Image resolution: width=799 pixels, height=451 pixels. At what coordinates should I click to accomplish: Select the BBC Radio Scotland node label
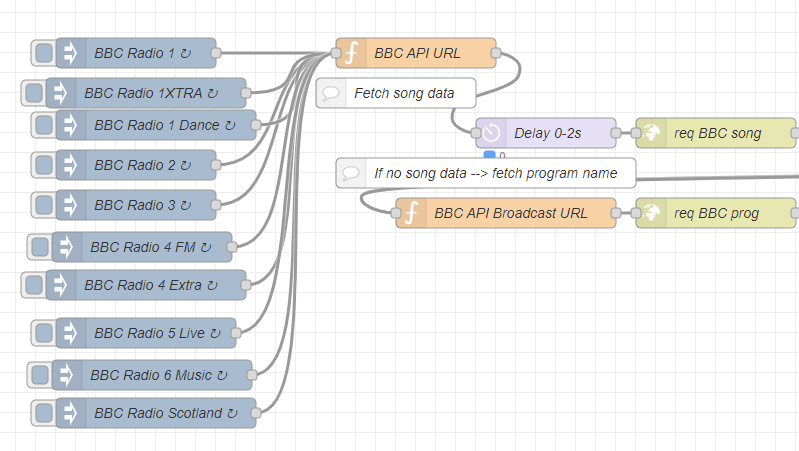tap(166, 413)
